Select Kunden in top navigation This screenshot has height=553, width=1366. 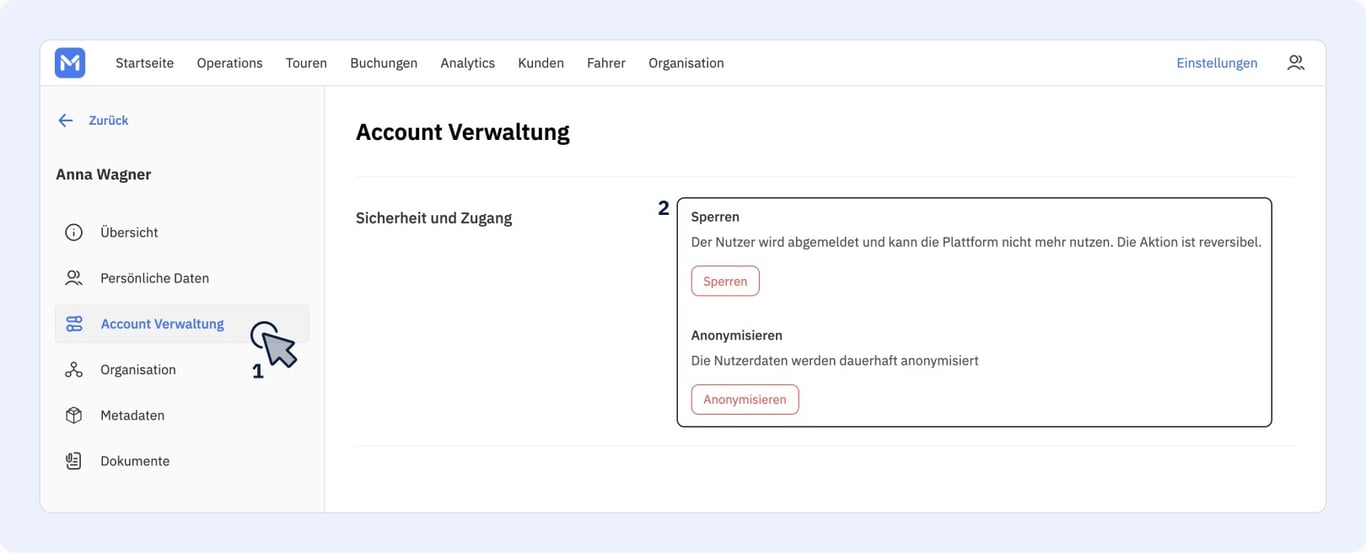tap(541, 63)
